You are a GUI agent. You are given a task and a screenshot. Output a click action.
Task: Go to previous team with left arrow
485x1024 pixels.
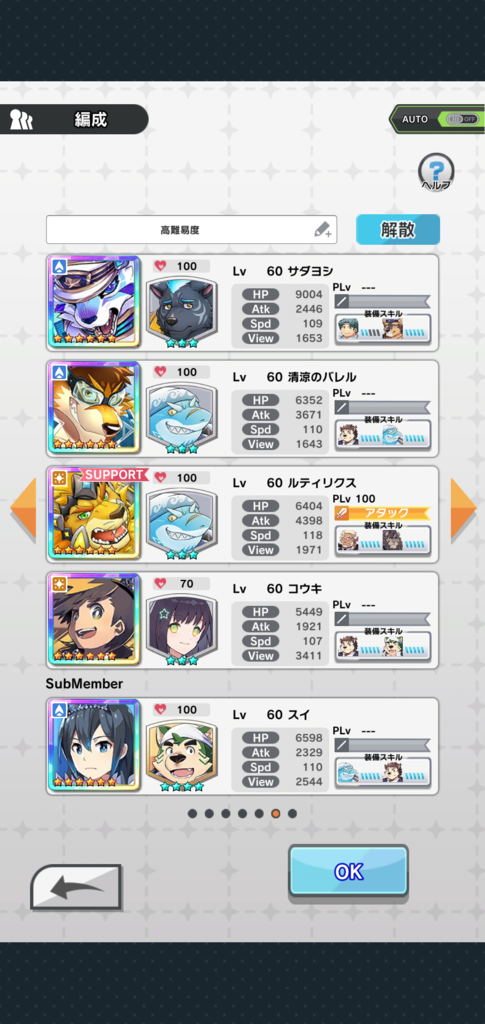pos(23,508)
